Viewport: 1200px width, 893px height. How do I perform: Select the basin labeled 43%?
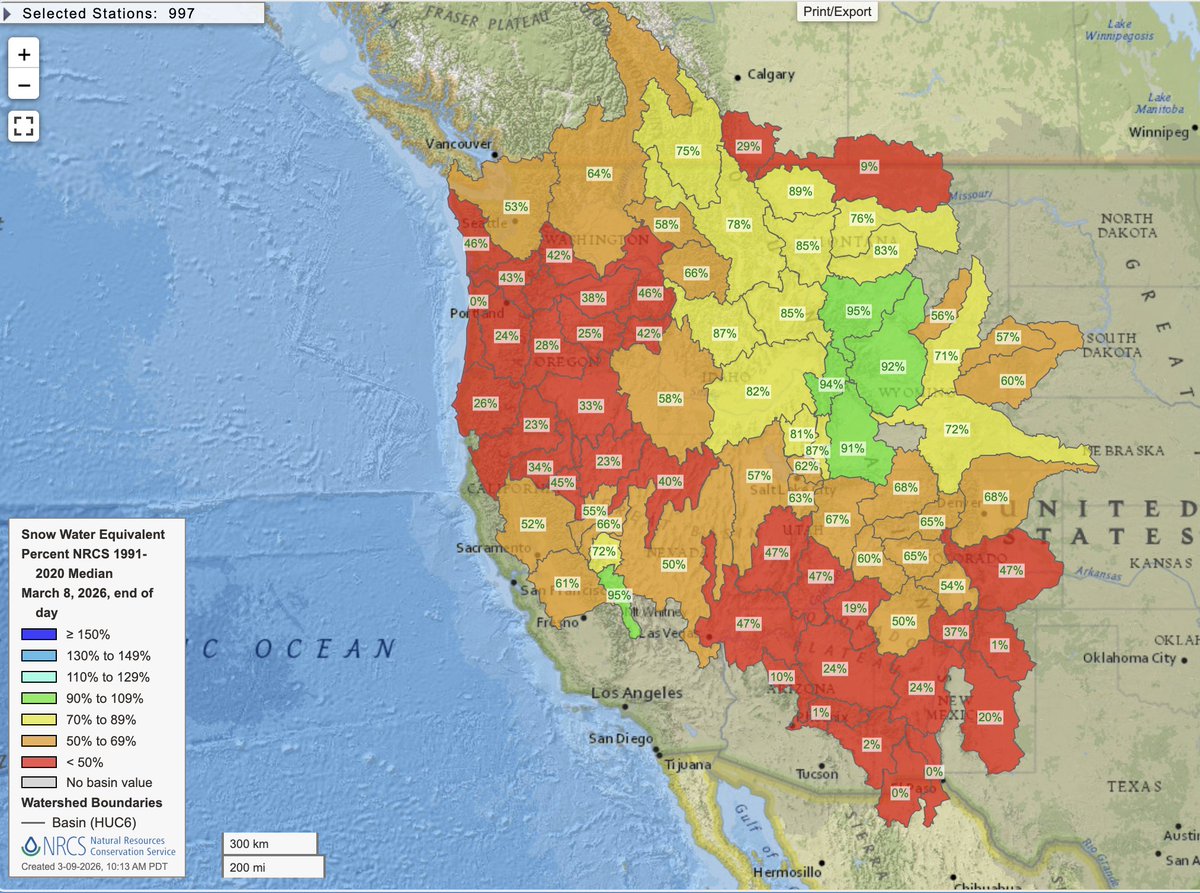(x=511, y=278)
